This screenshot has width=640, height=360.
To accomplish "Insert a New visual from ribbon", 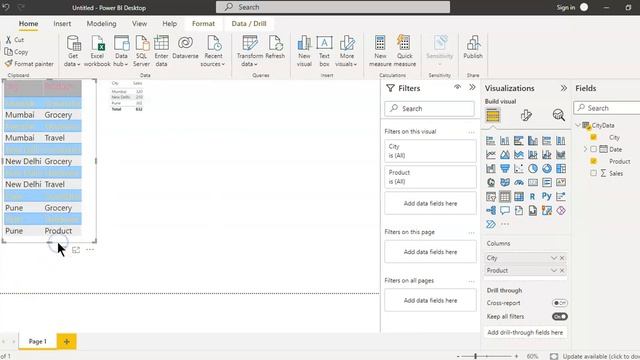I will coord(304,51).
